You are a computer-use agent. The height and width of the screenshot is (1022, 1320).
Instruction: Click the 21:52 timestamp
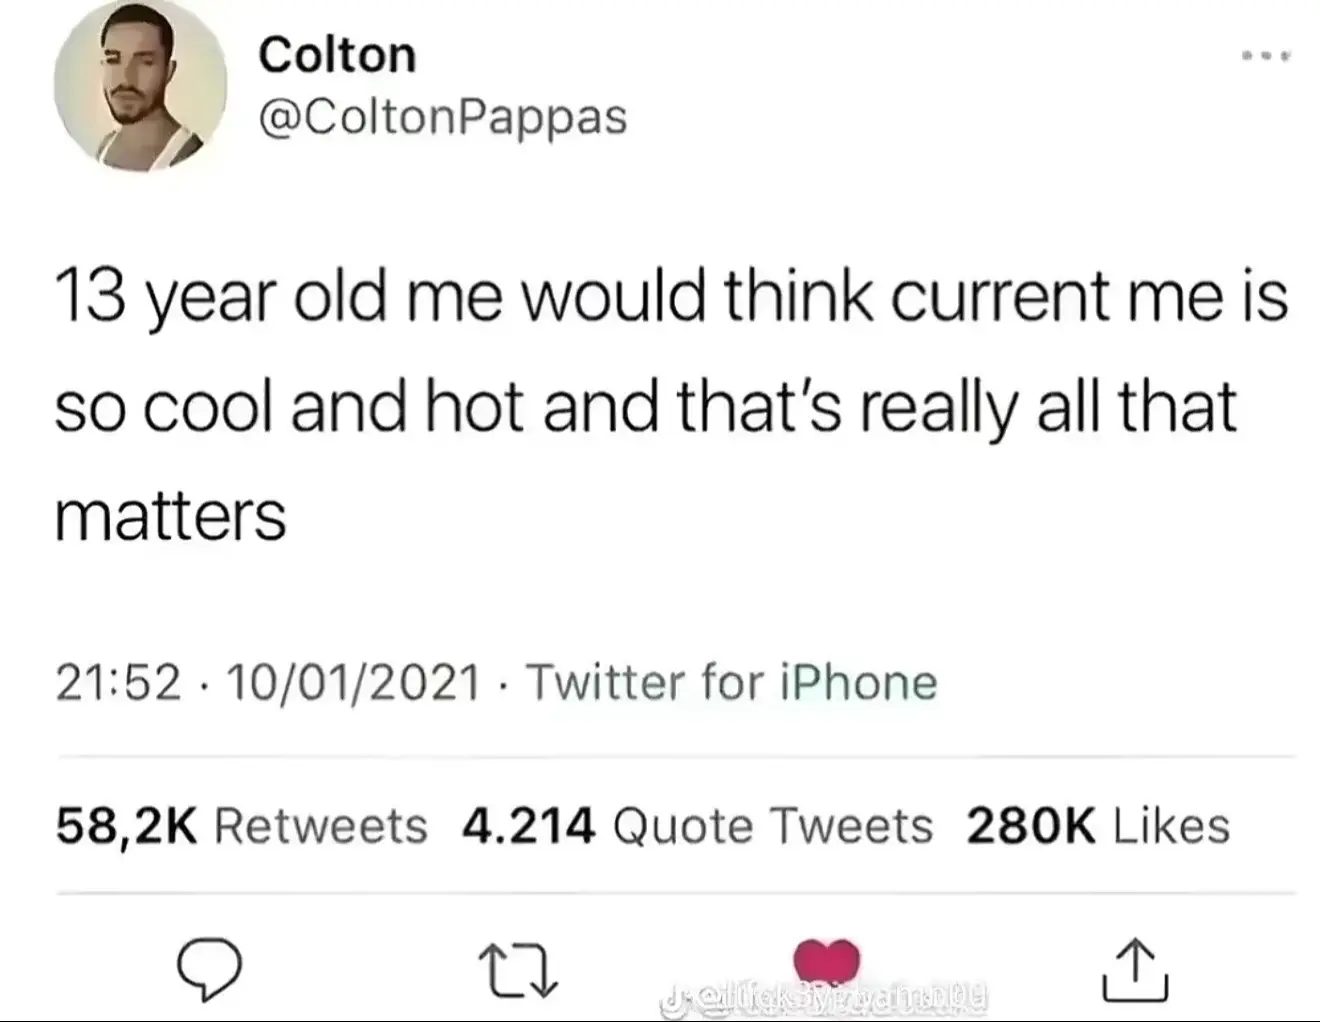pos(119,683)
